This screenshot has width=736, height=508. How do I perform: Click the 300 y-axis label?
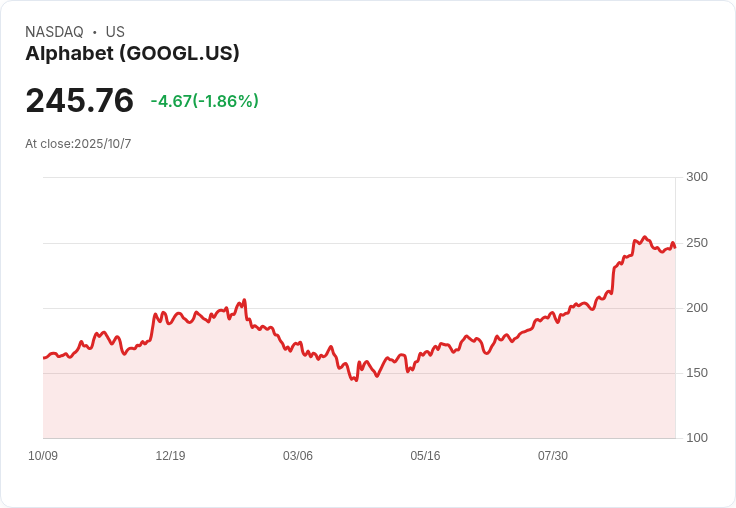696,177
